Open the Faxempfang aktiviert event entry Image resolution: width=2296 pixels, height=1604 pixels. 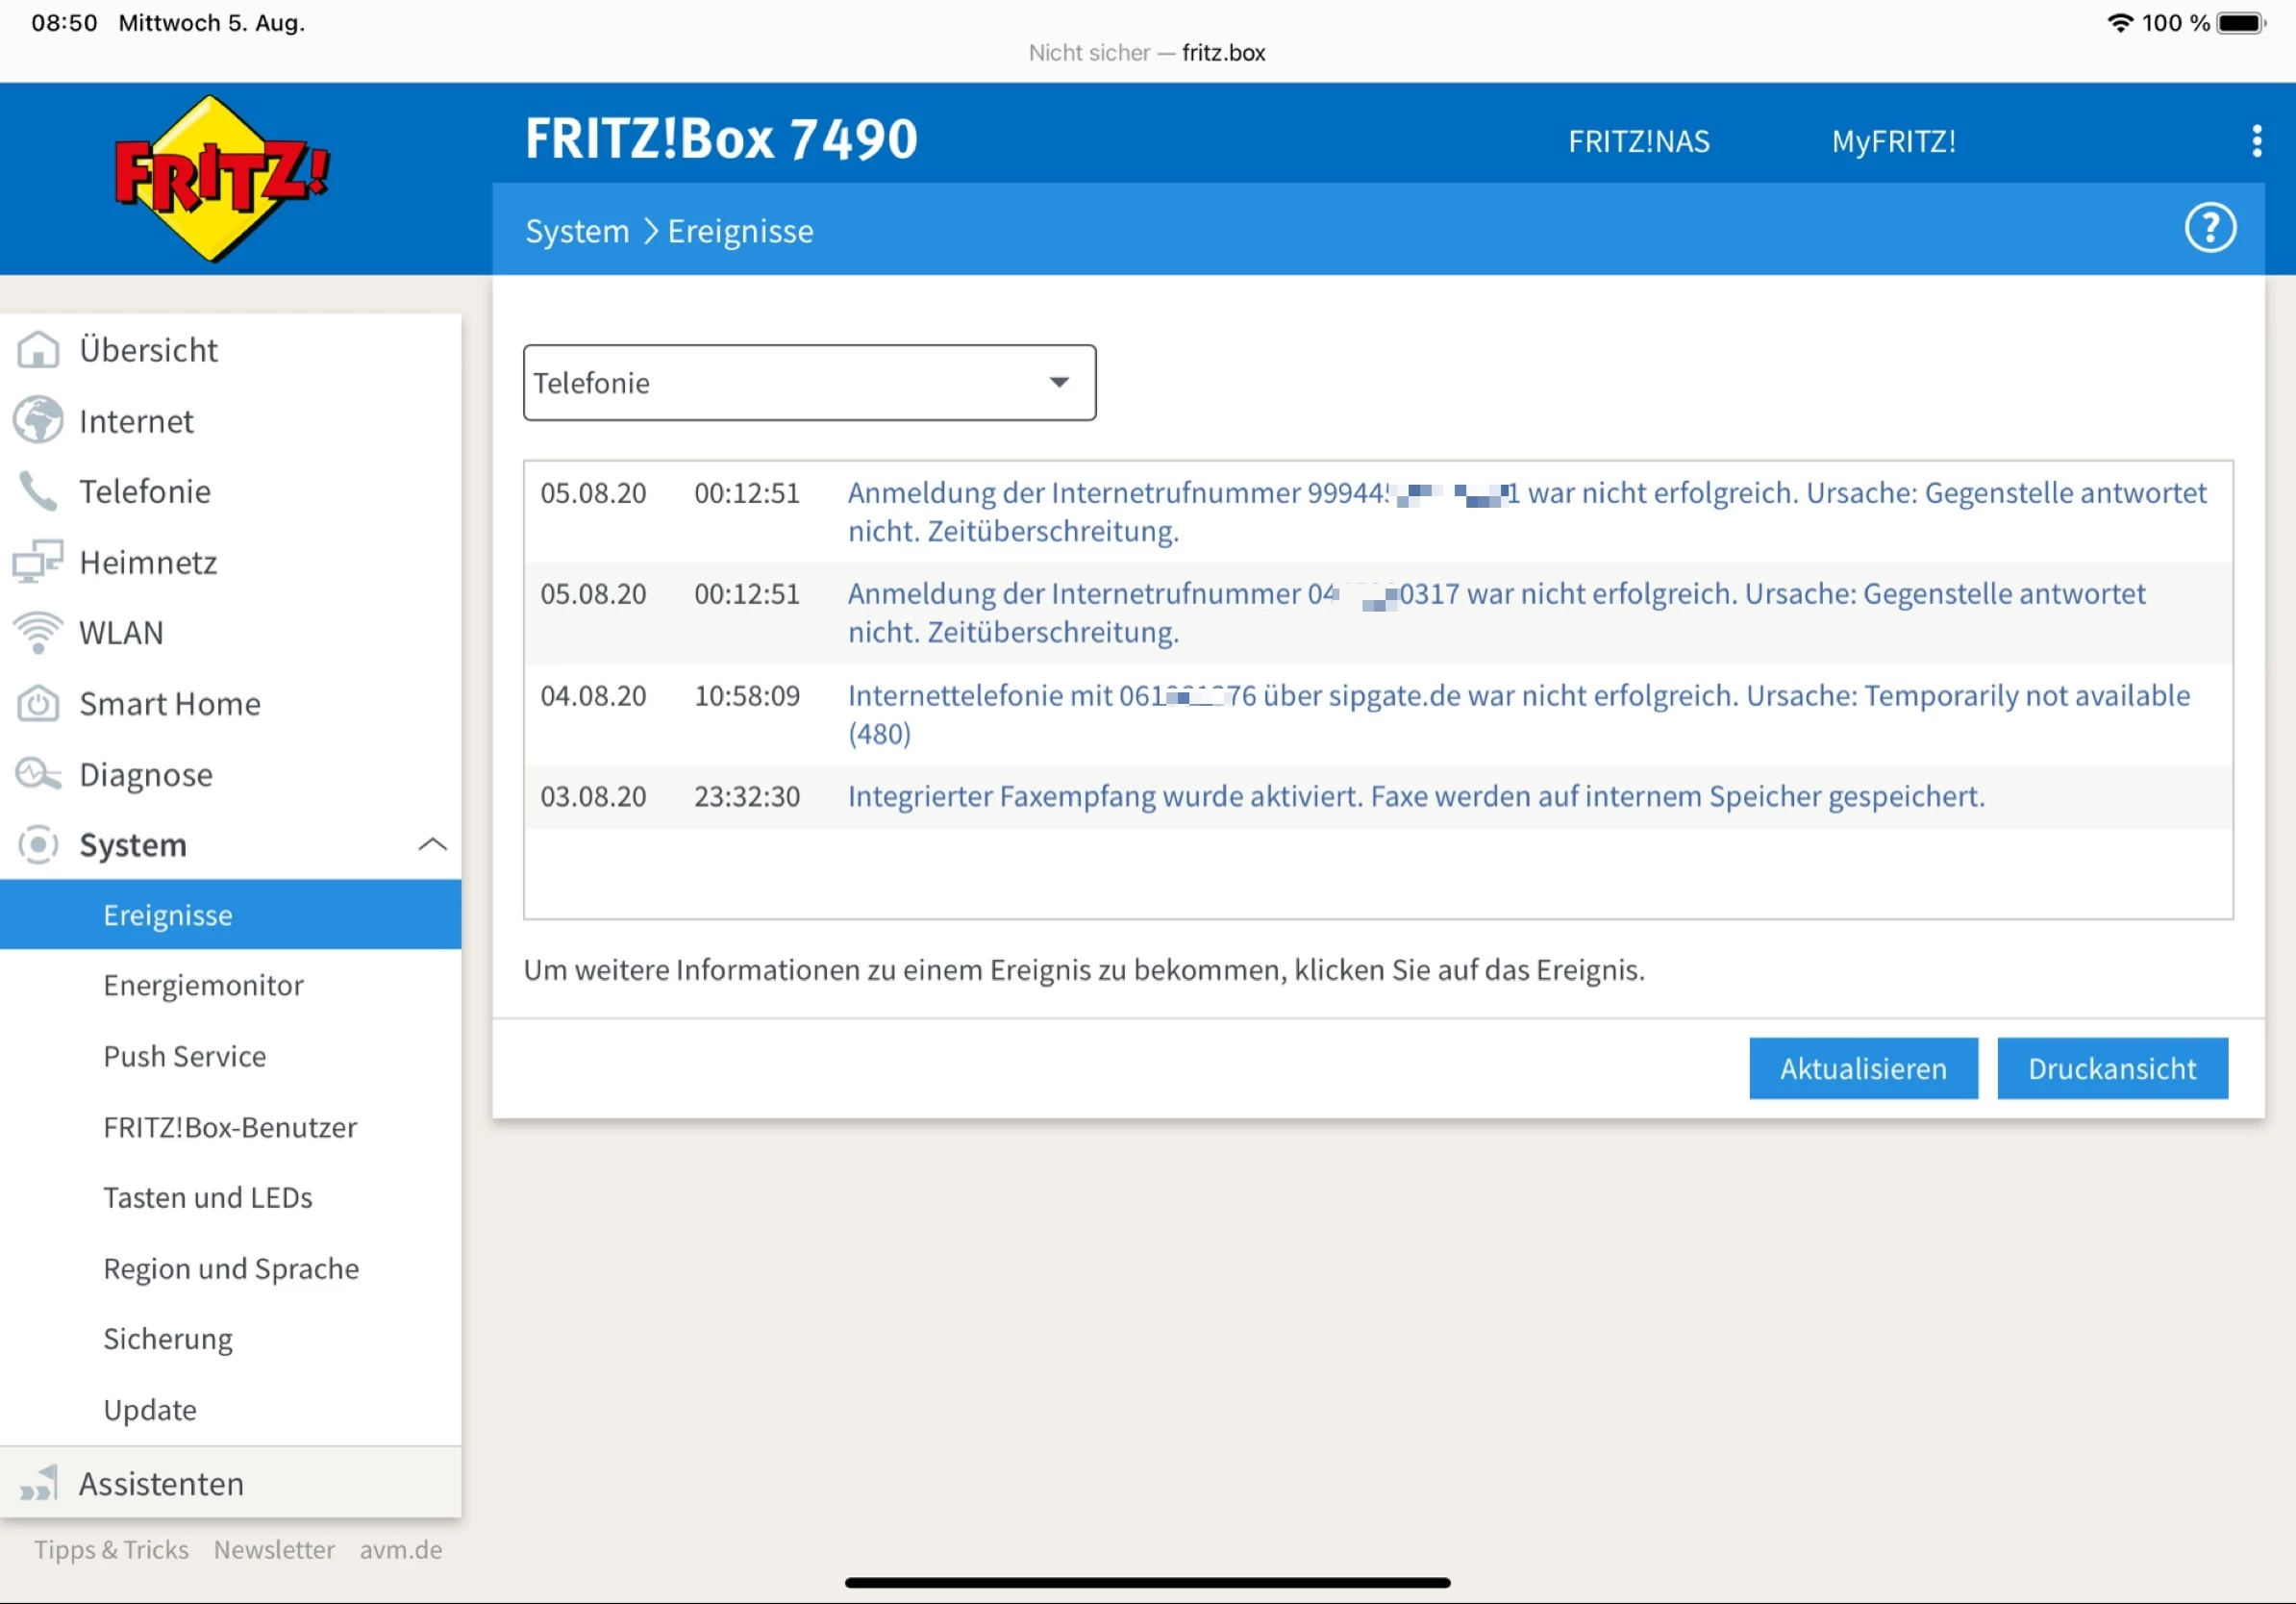[x=1415, y=797]
